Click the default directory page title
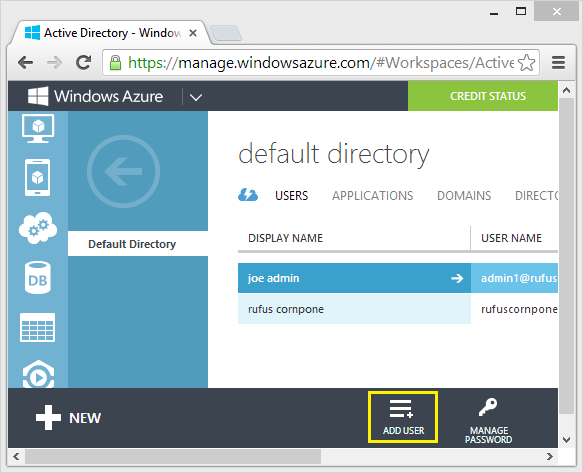 [x=334, y=154]
